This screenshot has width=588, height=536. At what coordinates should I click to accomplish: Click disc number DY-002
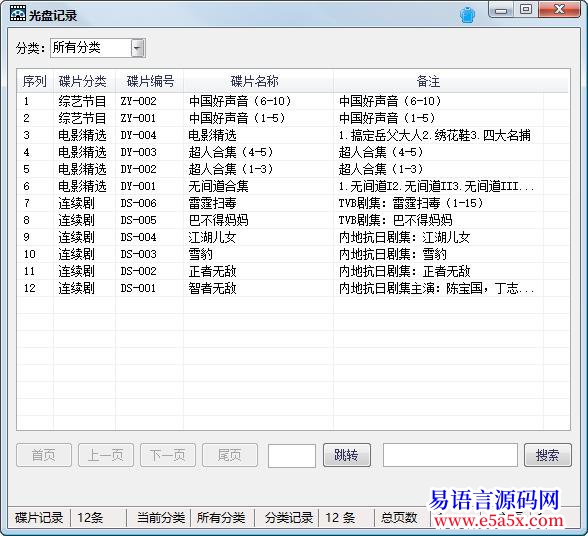(138, 169)
